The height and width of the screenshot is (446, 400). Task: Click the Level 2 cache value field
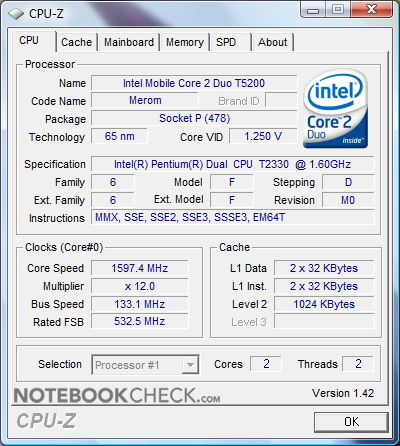pos(324,304)
